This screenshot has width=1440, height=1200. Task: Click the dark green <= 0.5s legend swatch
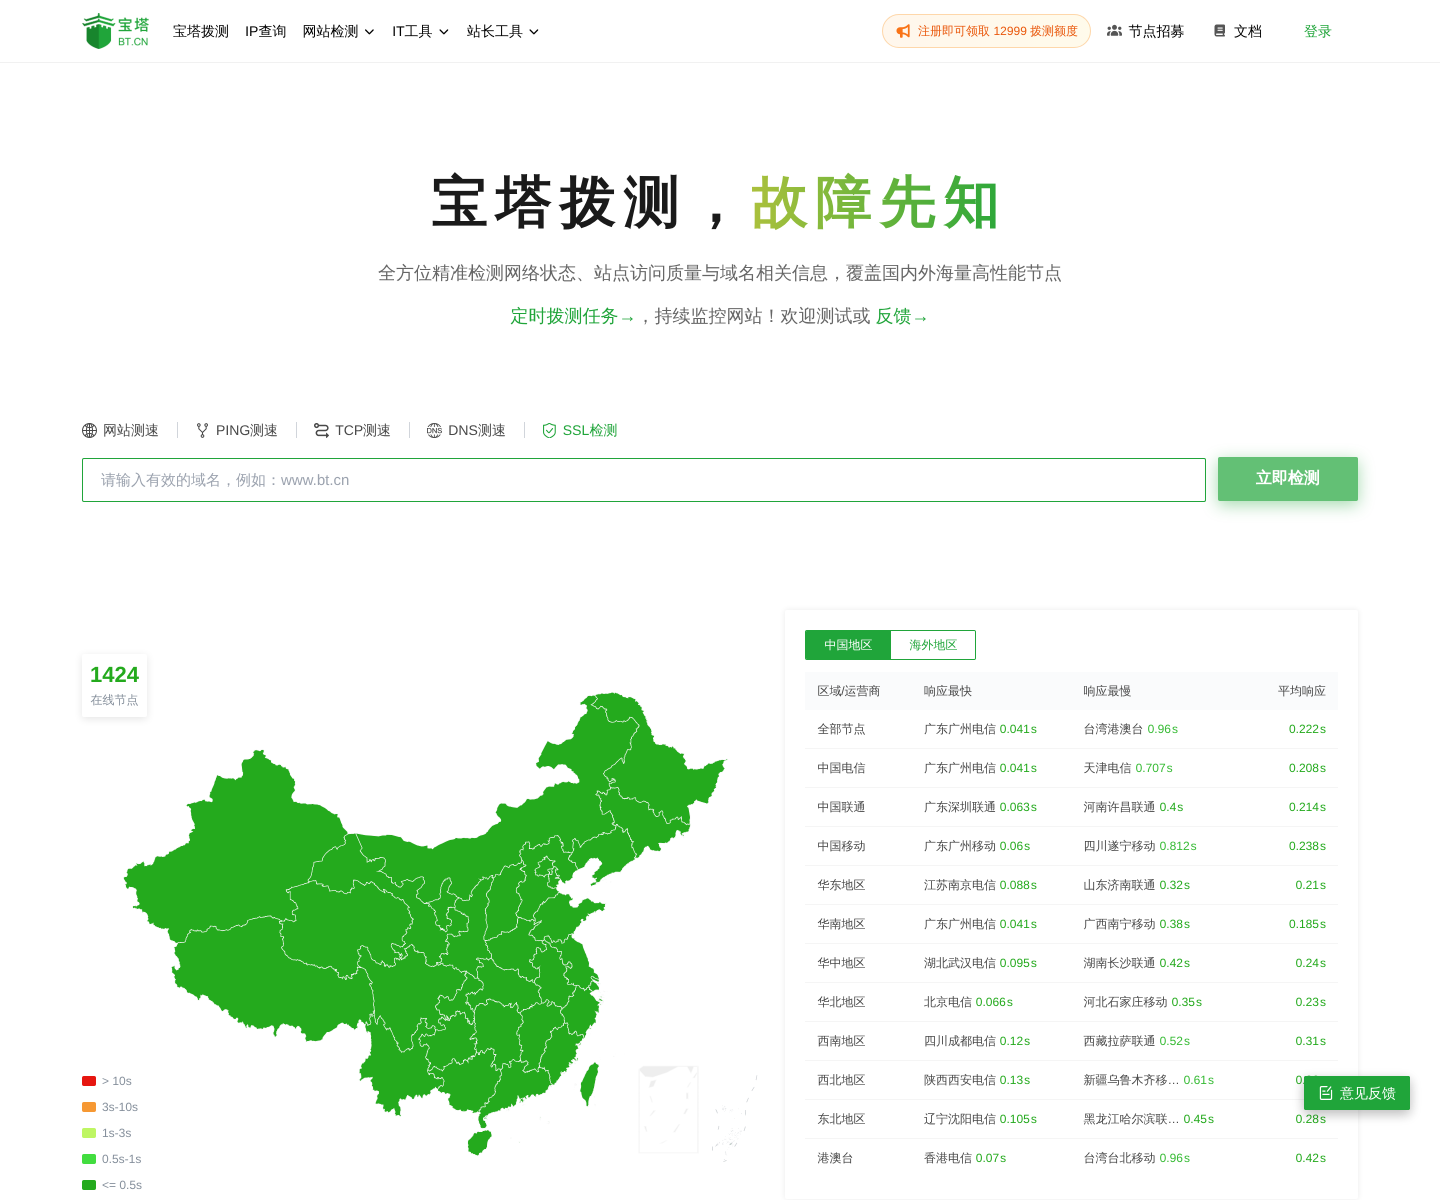pyautogui.click(x=89, y=1185)
